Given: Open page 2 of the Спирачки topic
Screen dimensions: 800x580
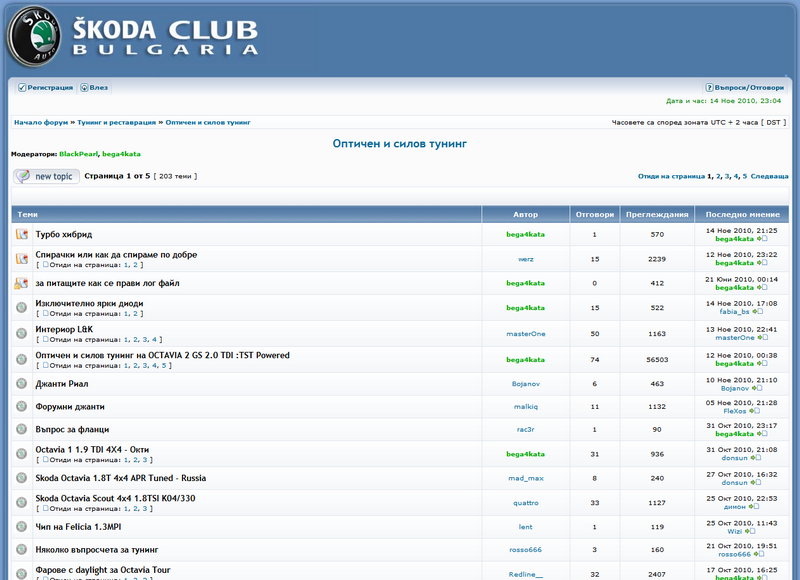Looking at the screenshot, I should coord(135,265).
